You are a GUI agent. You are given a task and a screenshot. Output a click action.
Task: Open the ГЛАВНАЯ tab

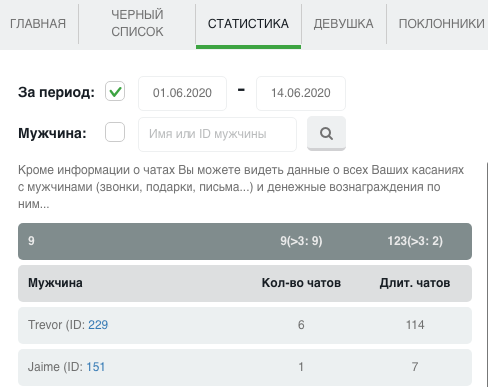(x=38, y=24)
